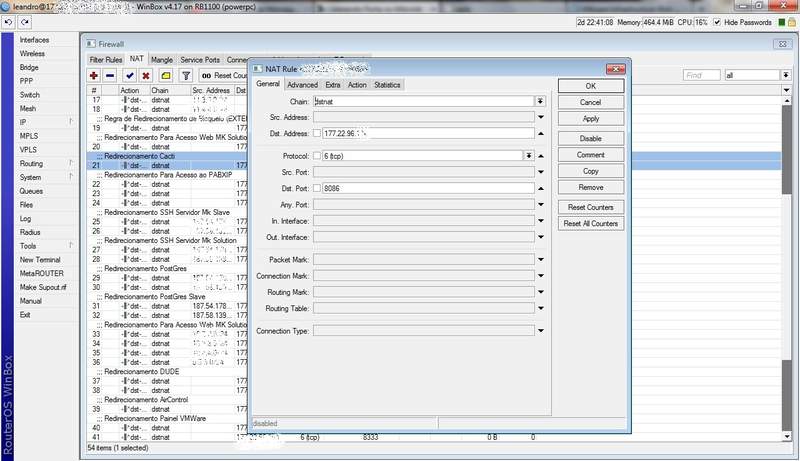The width and height of the screenshot is (800, 461).
Task: Click the WinBox redo arrow icon
Action: (24, 21)
